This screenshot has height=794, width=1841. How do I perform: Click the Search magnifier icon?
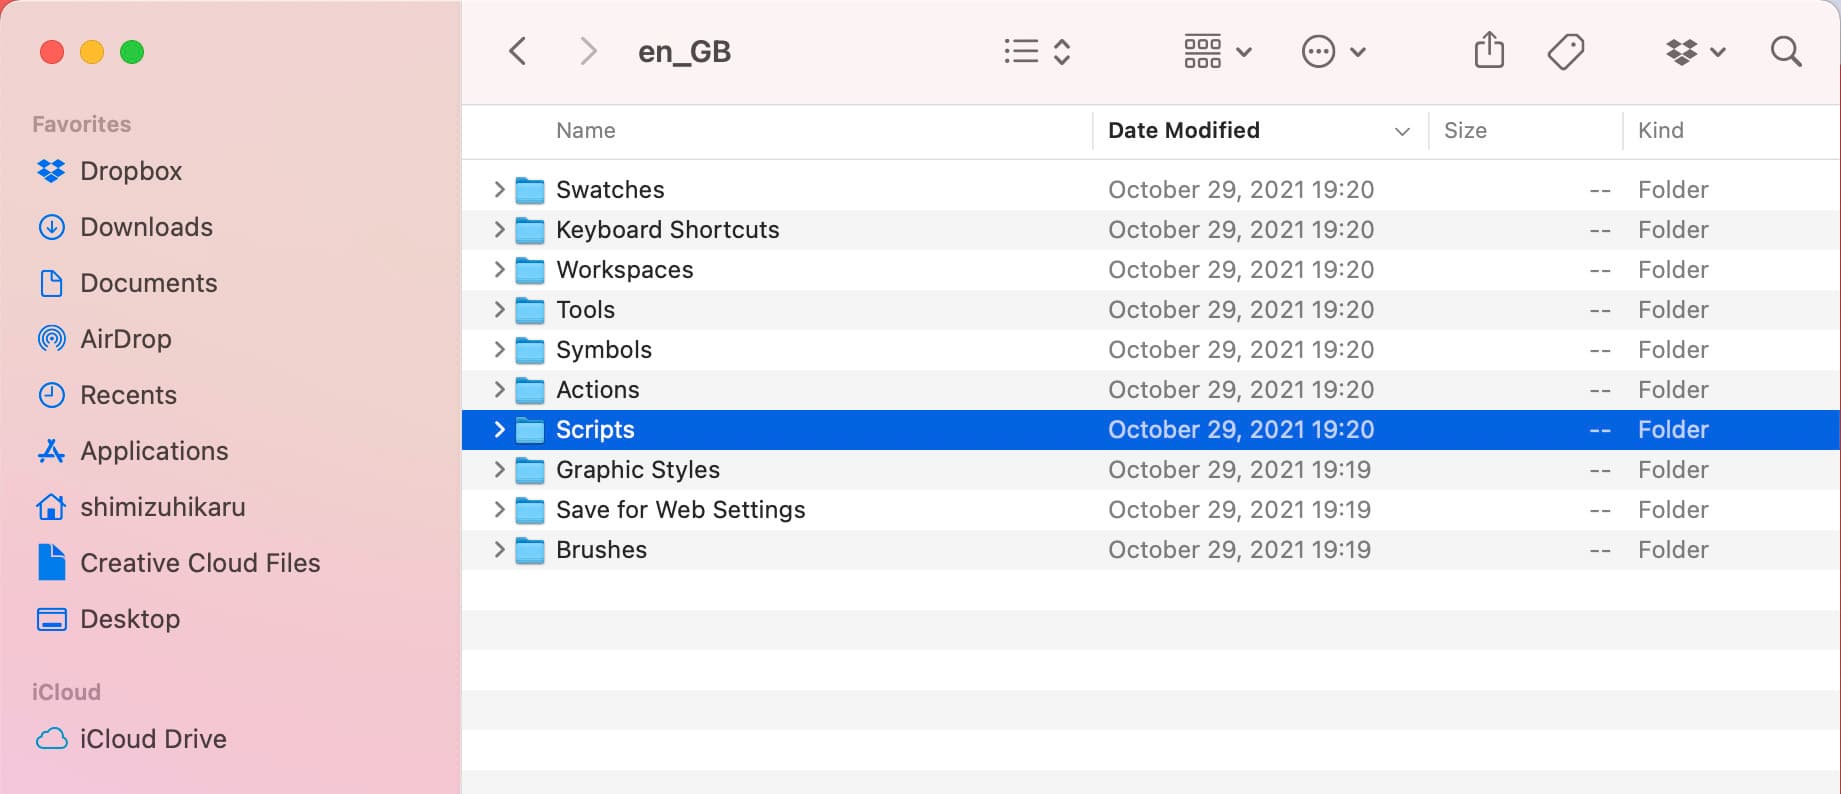[x=1786, y=51]
